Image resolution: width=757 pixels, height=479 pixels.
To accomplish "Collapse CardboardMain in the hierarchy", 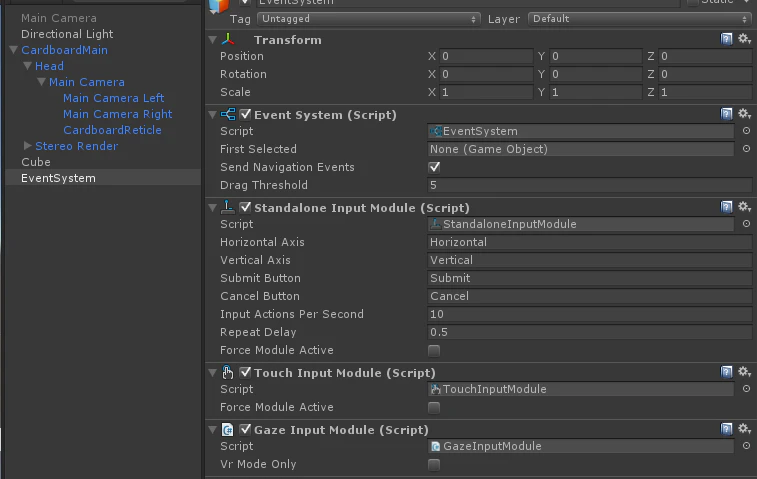I will [14, 50].
